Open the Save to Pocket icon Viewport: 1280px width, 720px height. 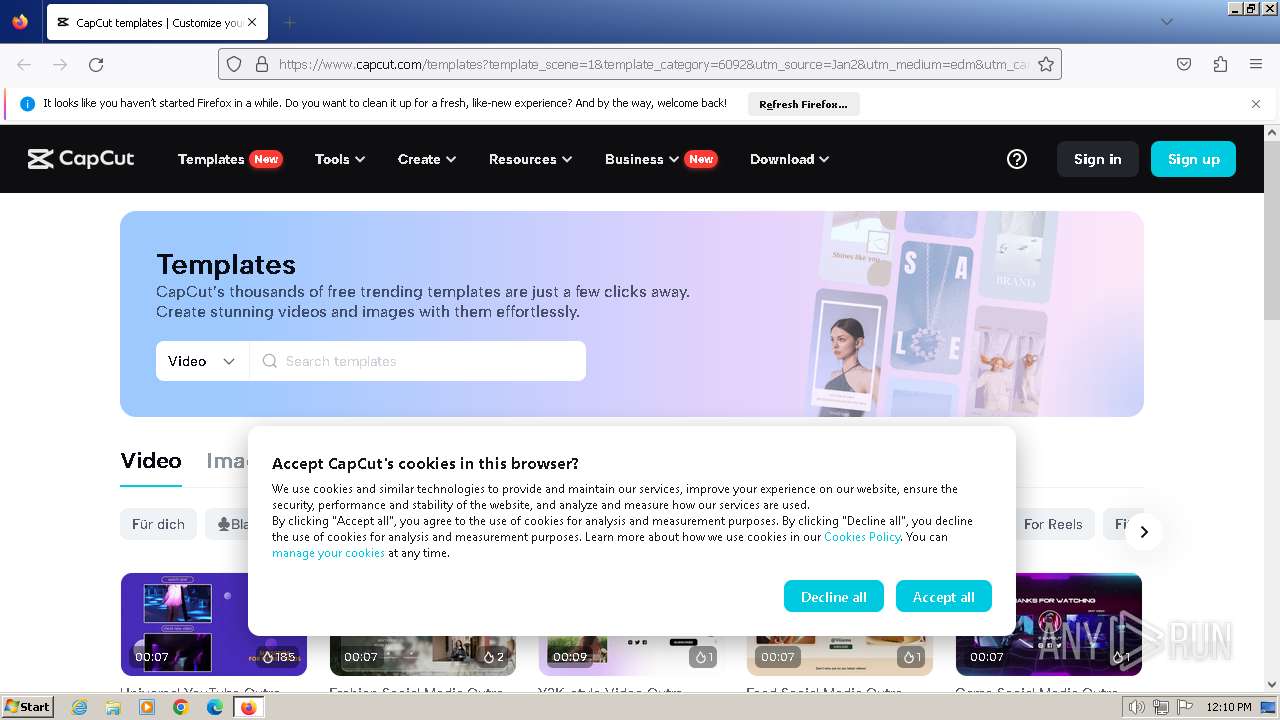(1184, 64)
